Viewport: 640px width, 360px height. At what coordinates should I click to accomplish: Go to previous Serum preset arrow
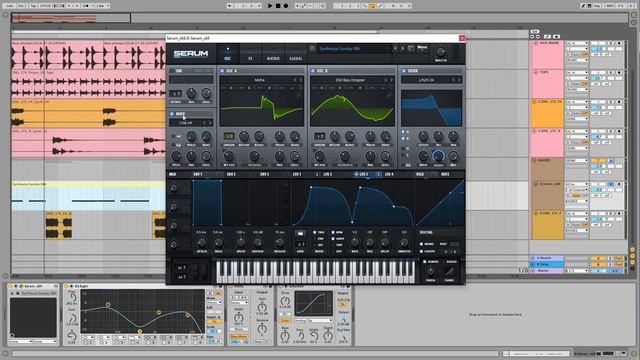coord(395,49)
